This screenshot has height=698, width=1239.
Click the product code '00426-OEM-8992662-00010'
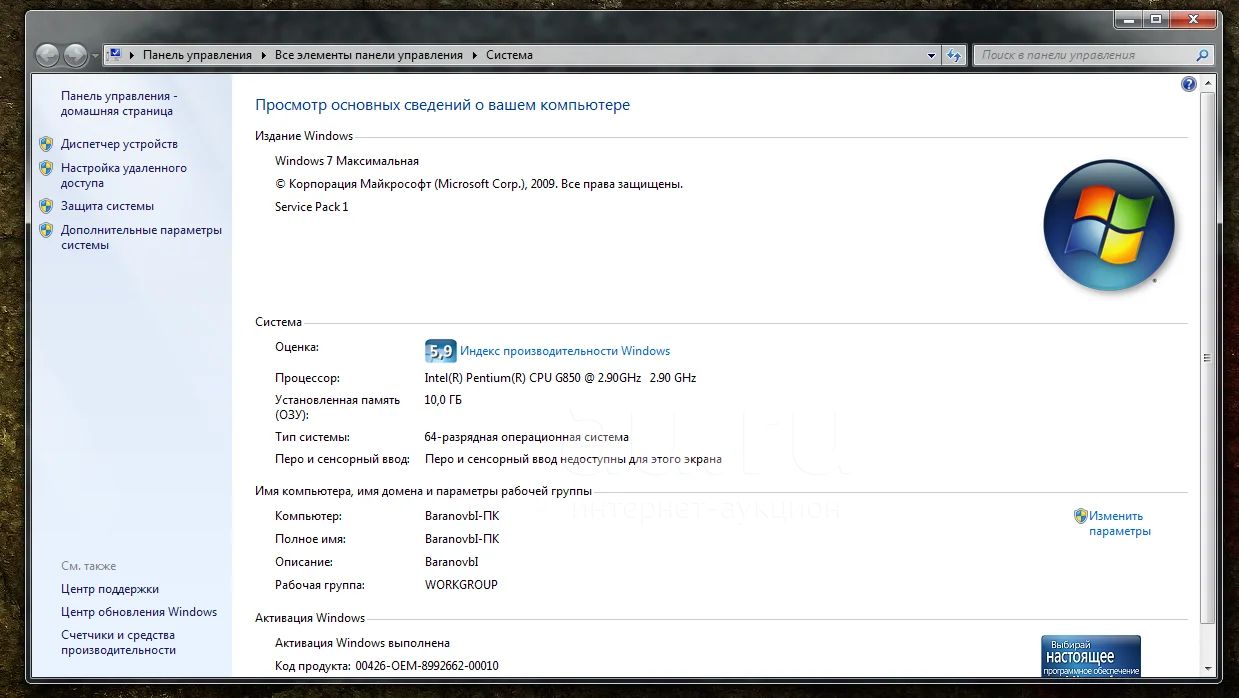(x=426, y=666)
